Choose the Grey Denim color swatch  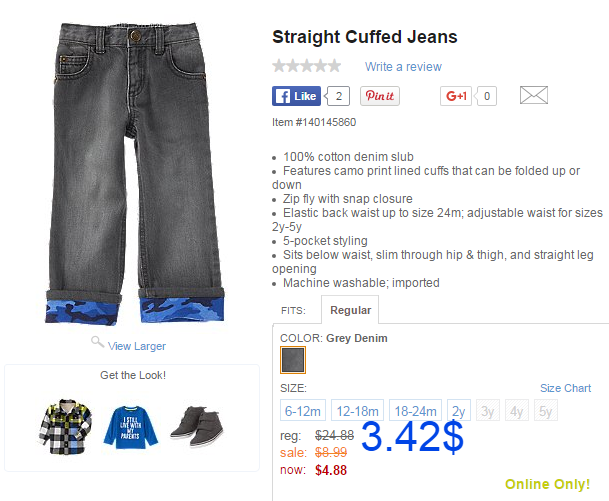pos(293,360)
